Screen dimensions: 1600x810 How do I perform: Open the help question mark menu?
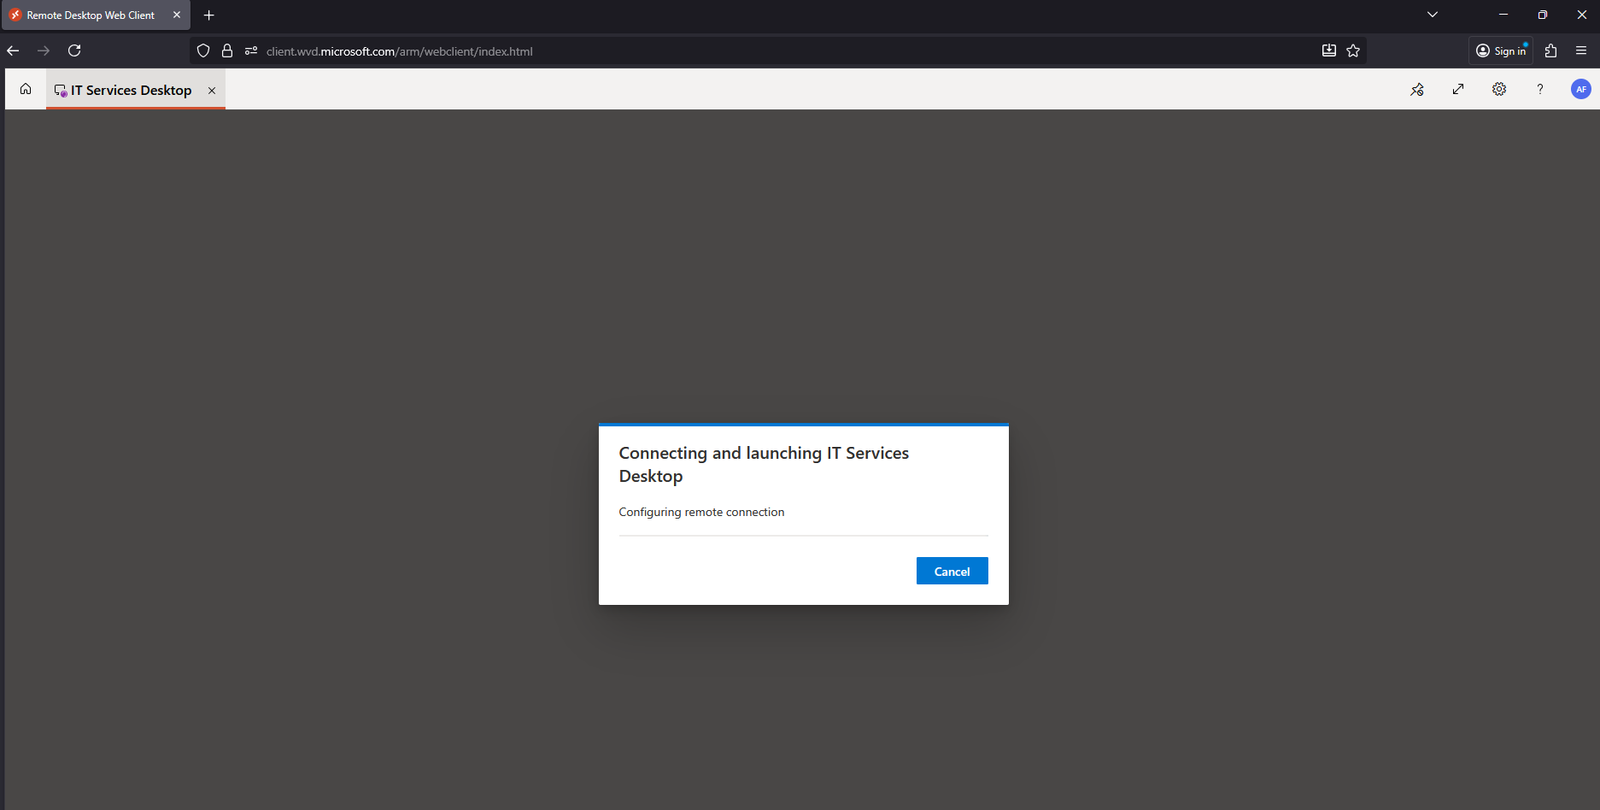[x=1540, y=89]
